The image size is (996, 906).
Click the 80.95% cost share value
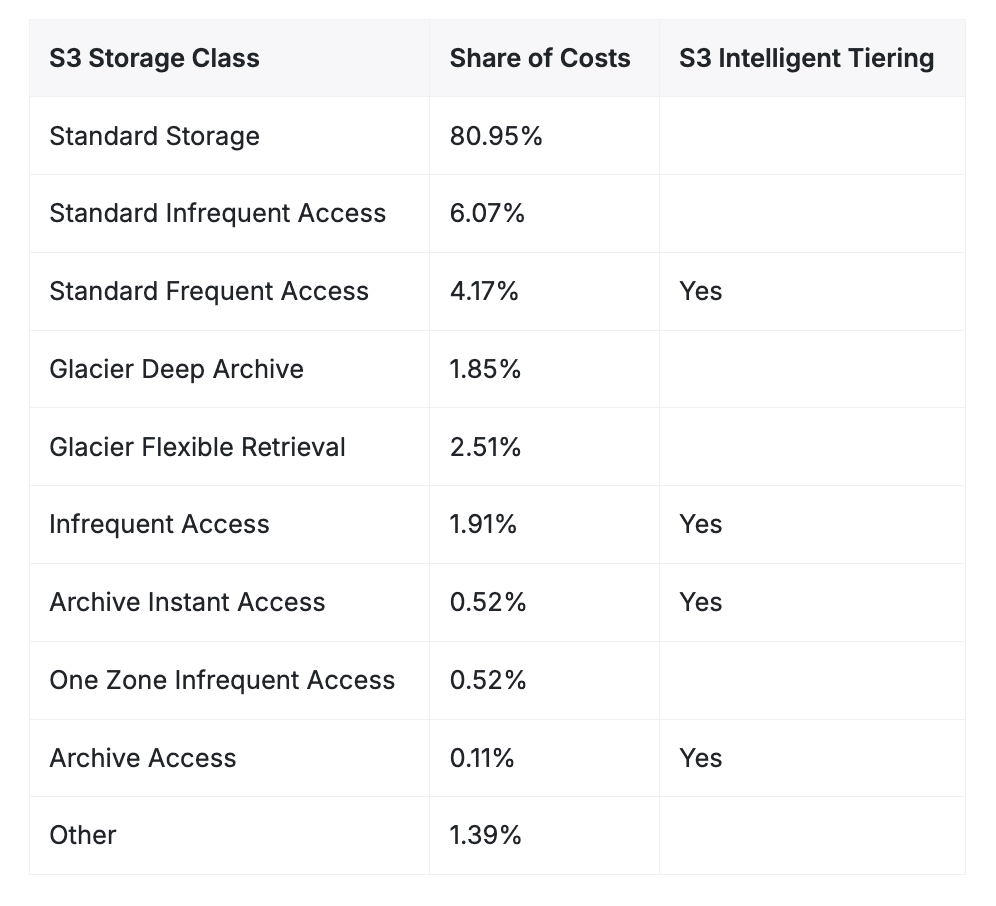[x=496, y=136]
